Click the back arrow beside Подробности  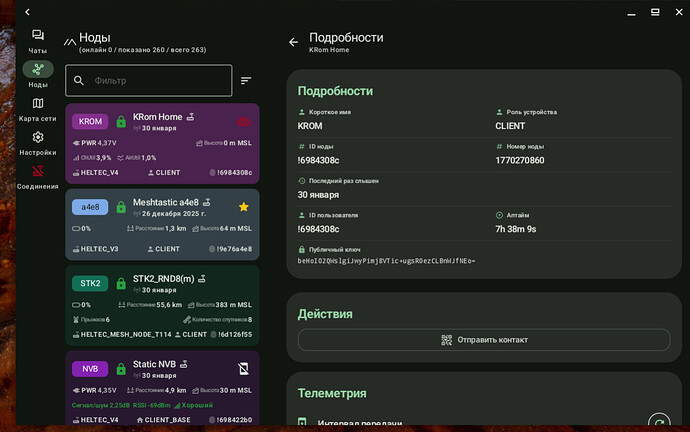coord(293,43)
